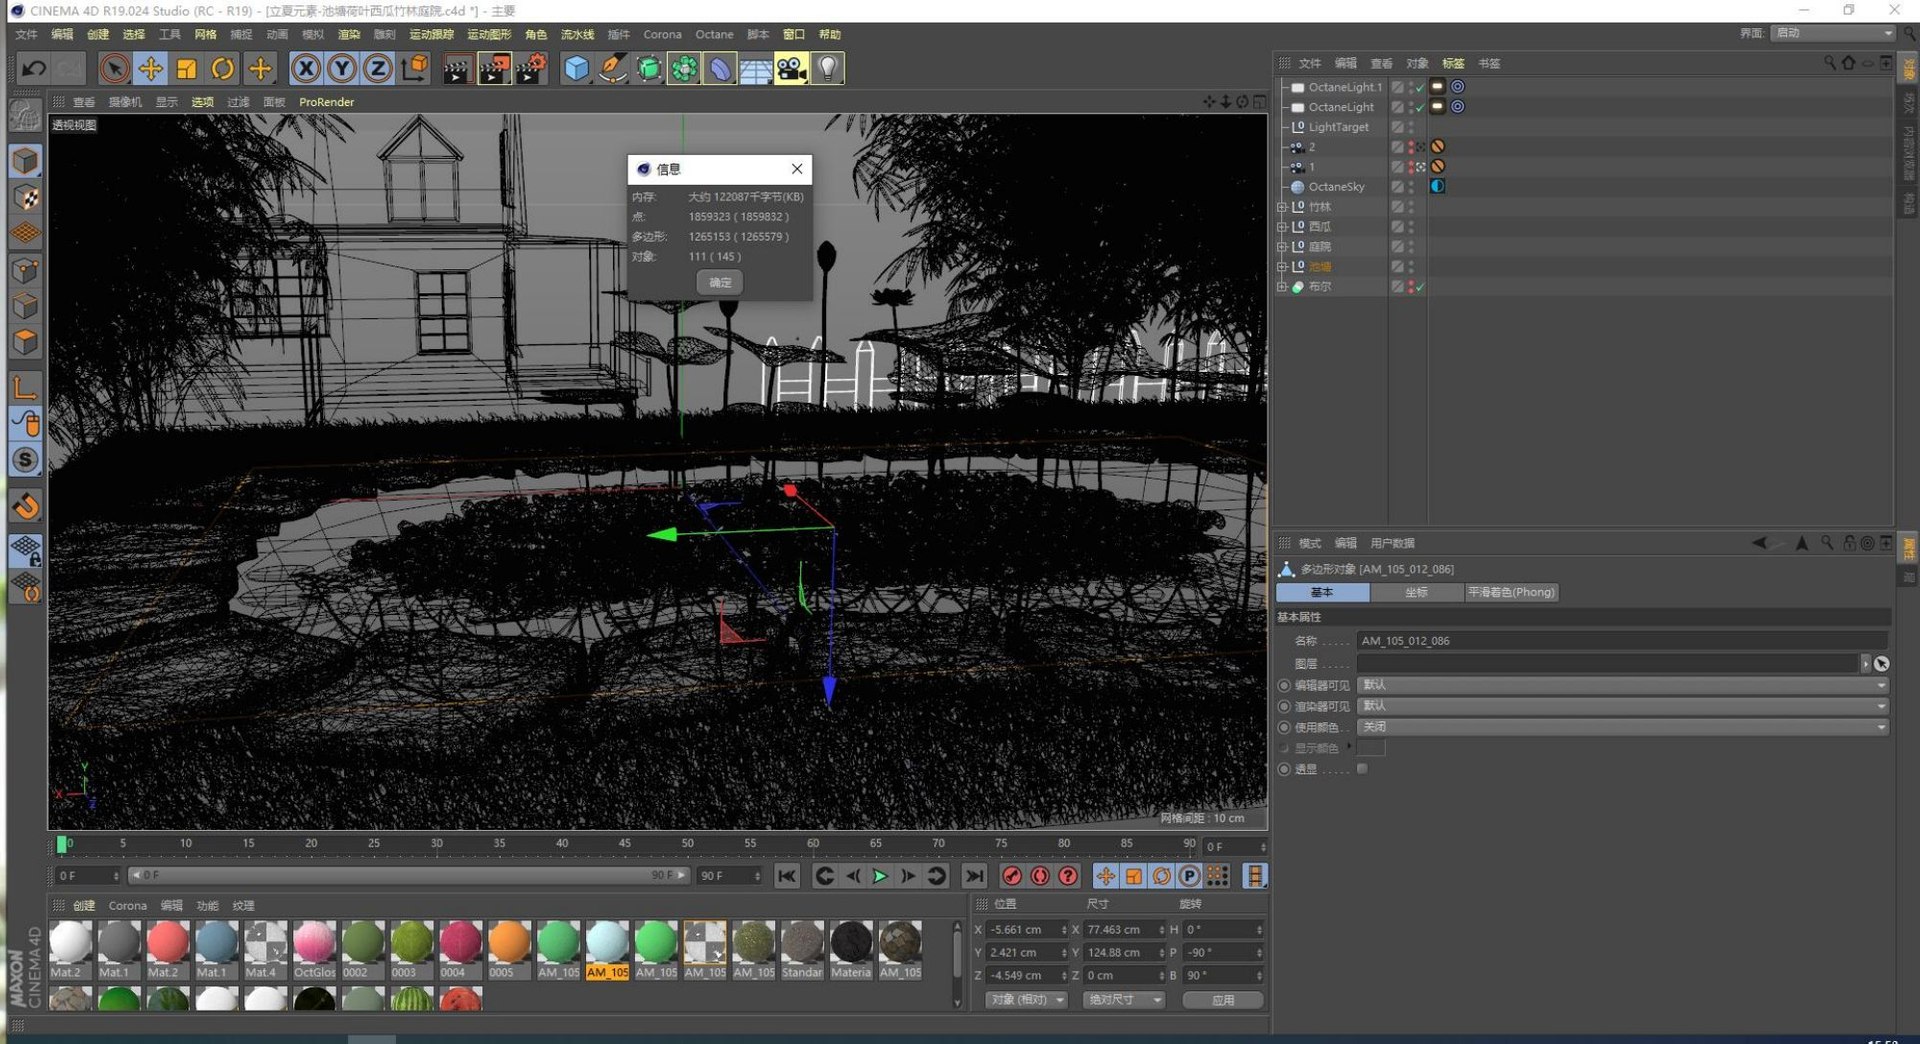Expand the 西瓜 object group
Image resolution: width=1920 pixels, height=1044 pixels.
pos(1282,227)
